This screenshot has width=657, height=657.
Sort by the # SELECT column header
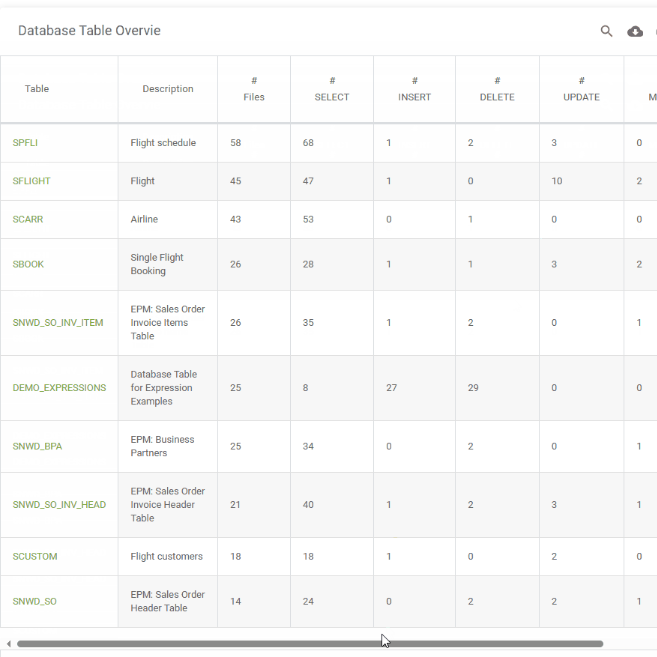coord(332,89)
